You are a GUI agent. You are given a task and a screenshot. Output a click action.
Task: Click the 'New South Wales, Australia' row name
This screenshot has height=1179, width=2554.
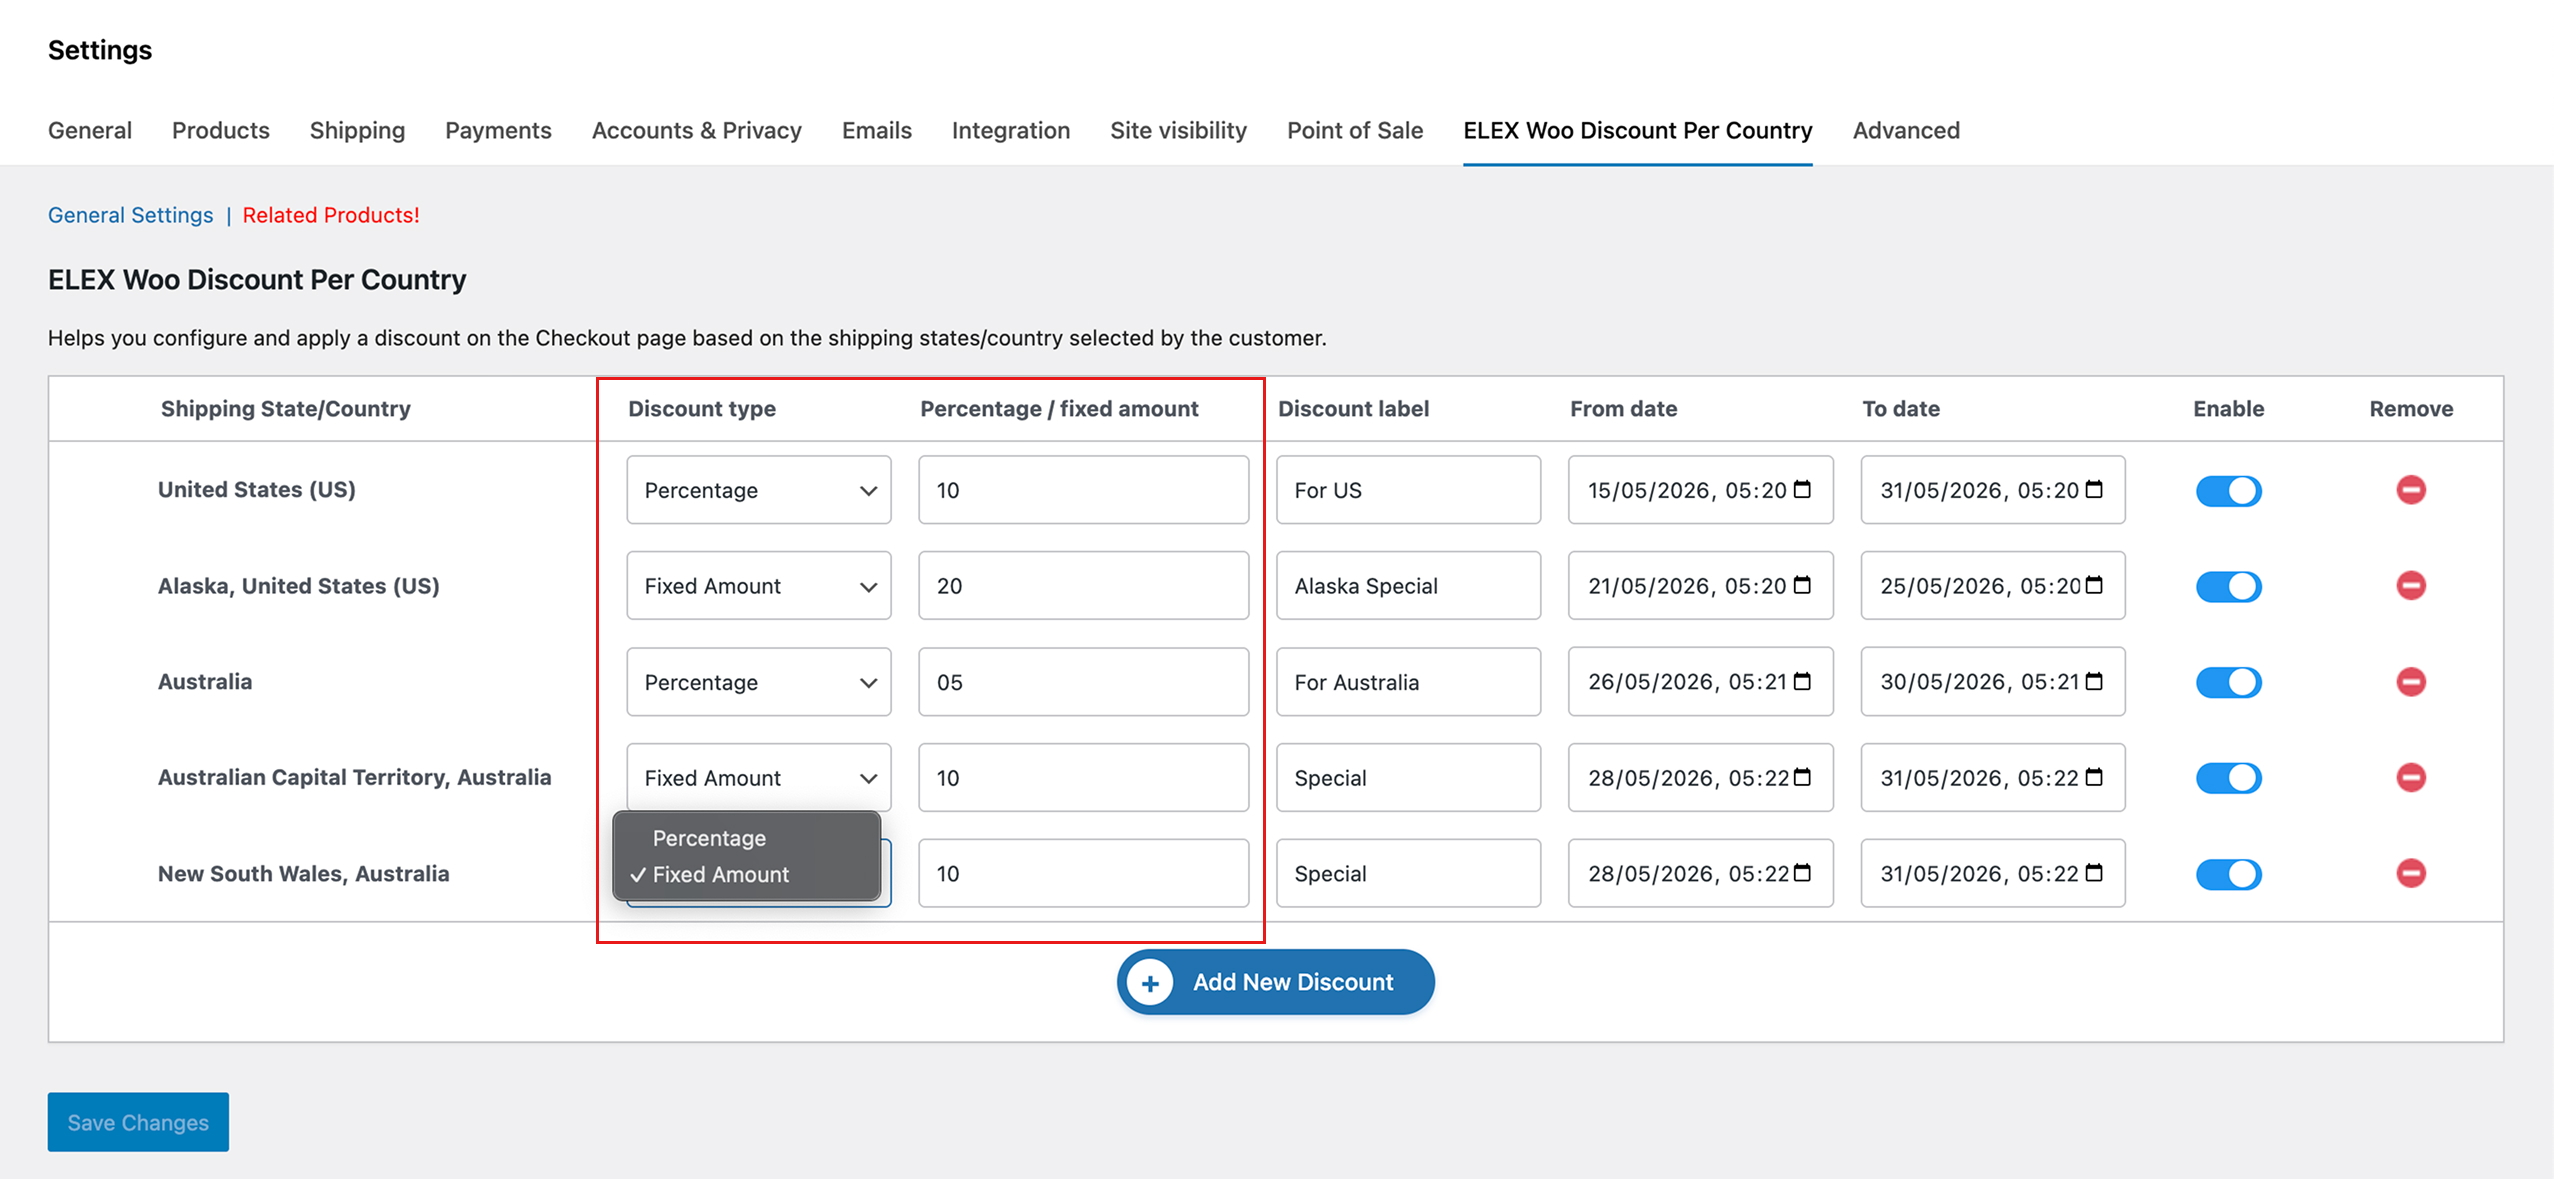coord(304,874)
